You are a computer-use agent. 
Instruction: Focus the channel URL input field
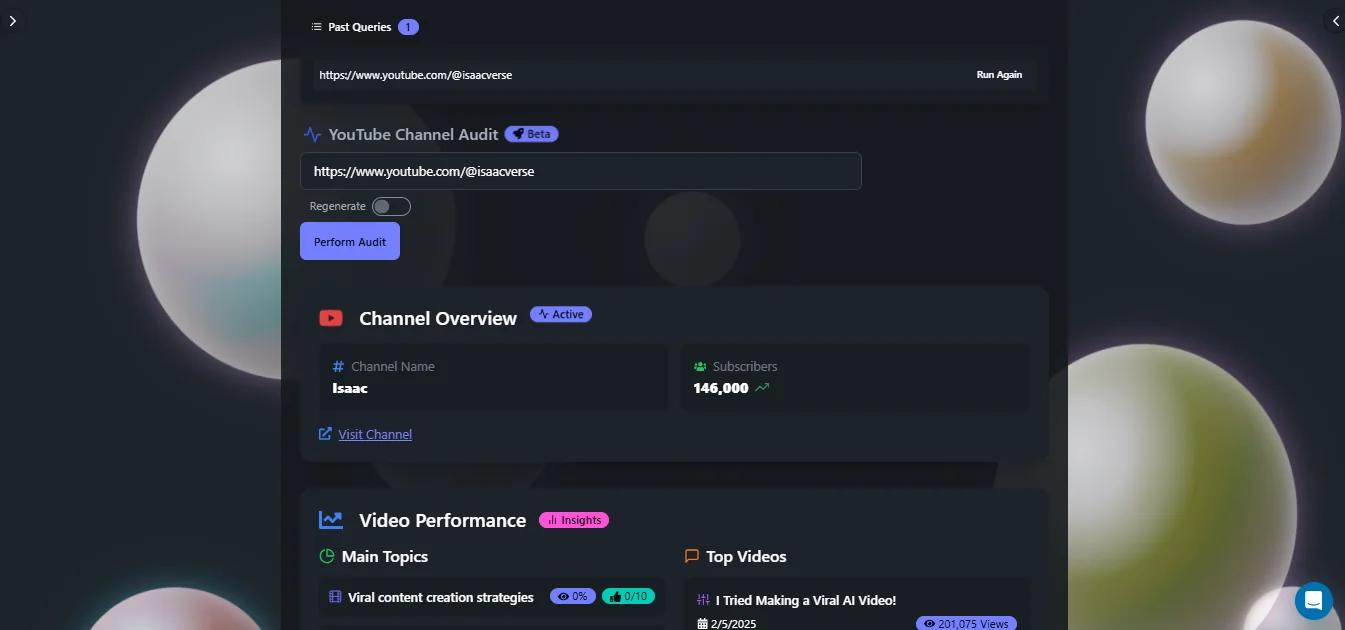[x=580, y=171]
